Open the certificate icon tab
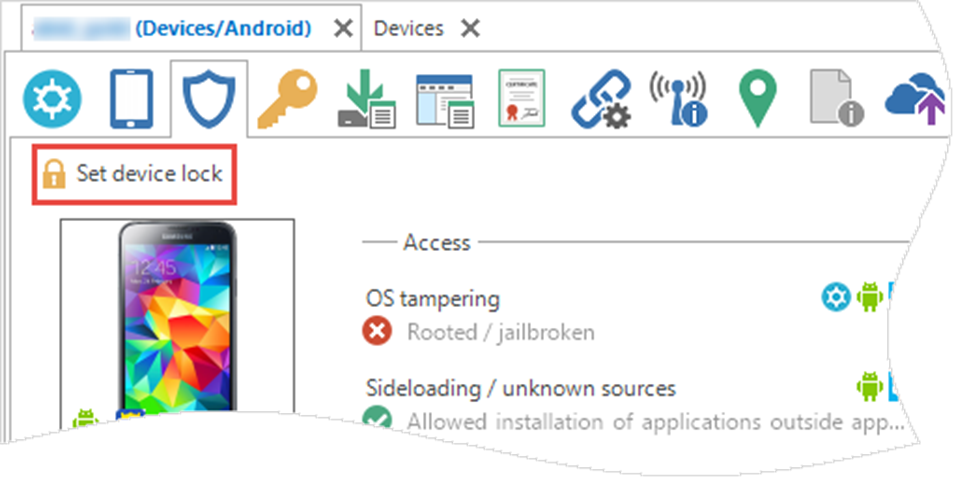Viewport: 954px width, 478px height. tap(521, 98)
